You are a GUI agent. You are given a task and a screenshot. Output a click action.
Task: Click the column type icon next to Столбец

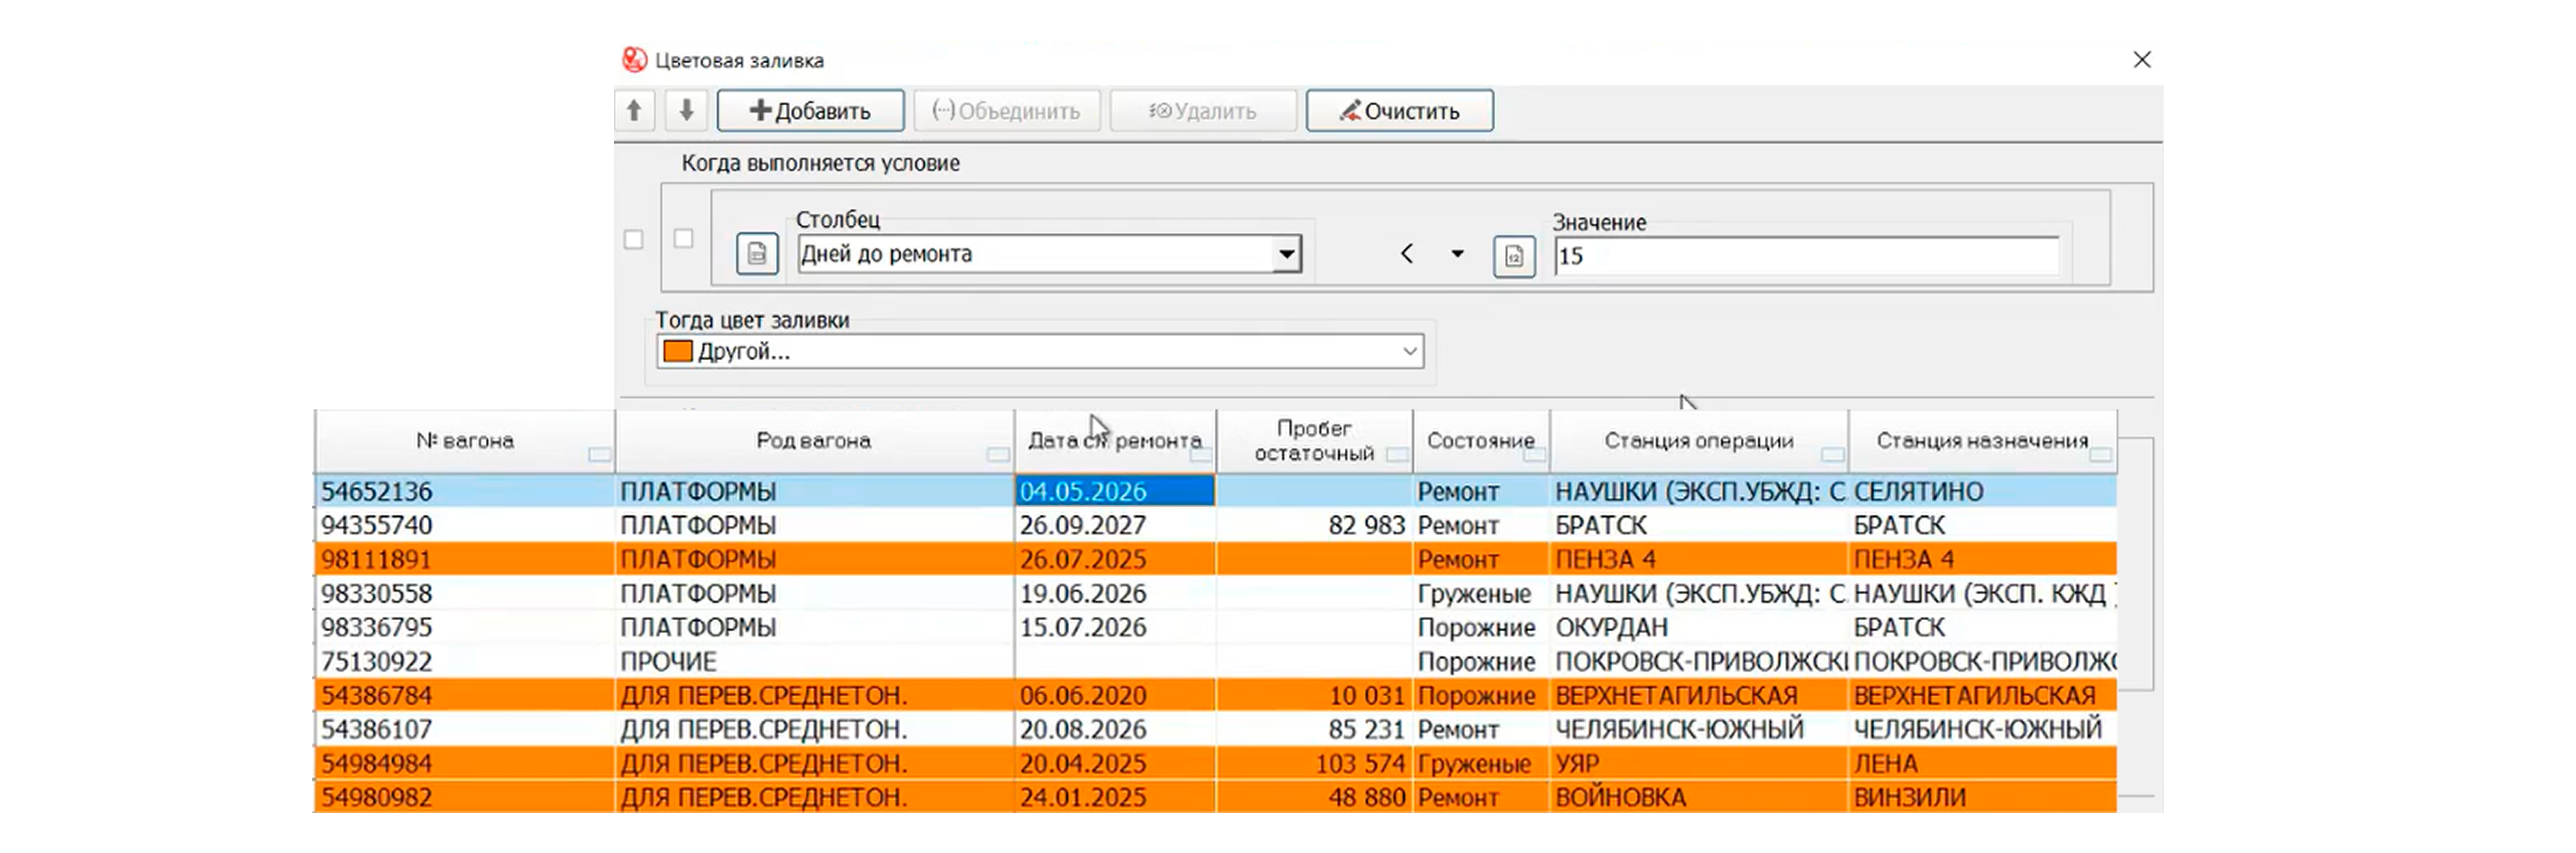pos(757,253)
